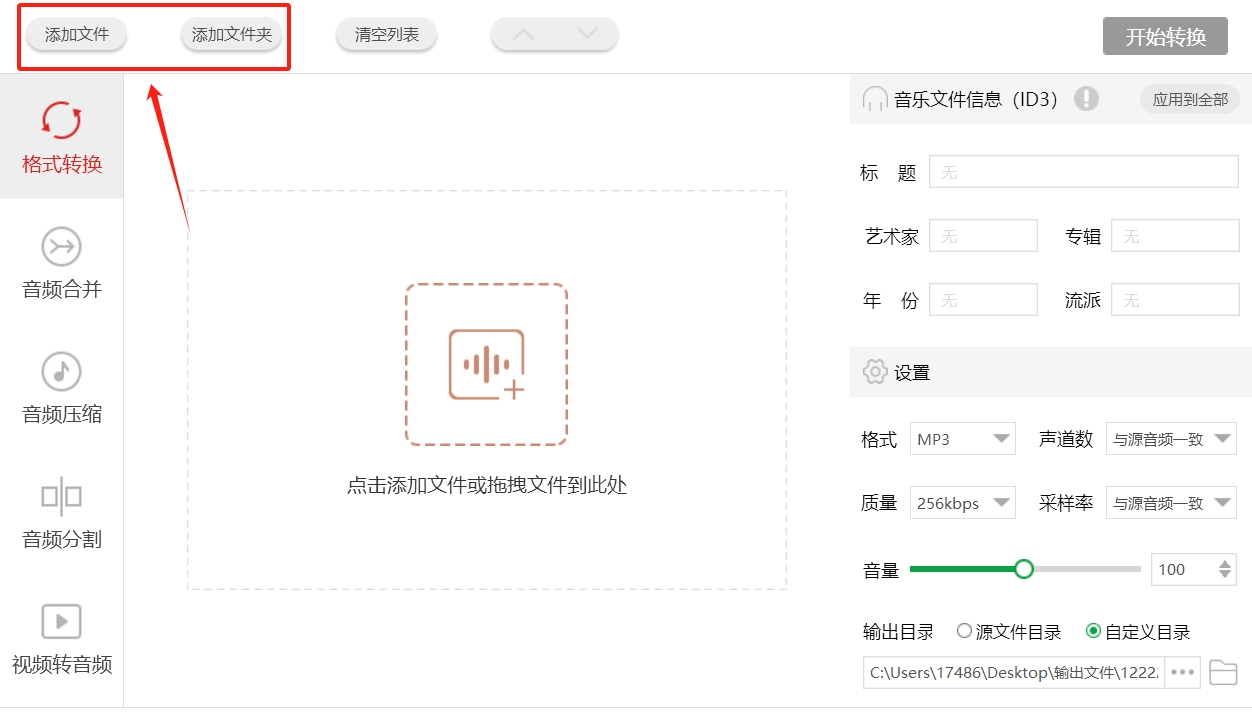Click the 音频合并 label in sidebar
Viewport: 1252px width, 716px height.
pyautogui.click(x=62, y=290)
